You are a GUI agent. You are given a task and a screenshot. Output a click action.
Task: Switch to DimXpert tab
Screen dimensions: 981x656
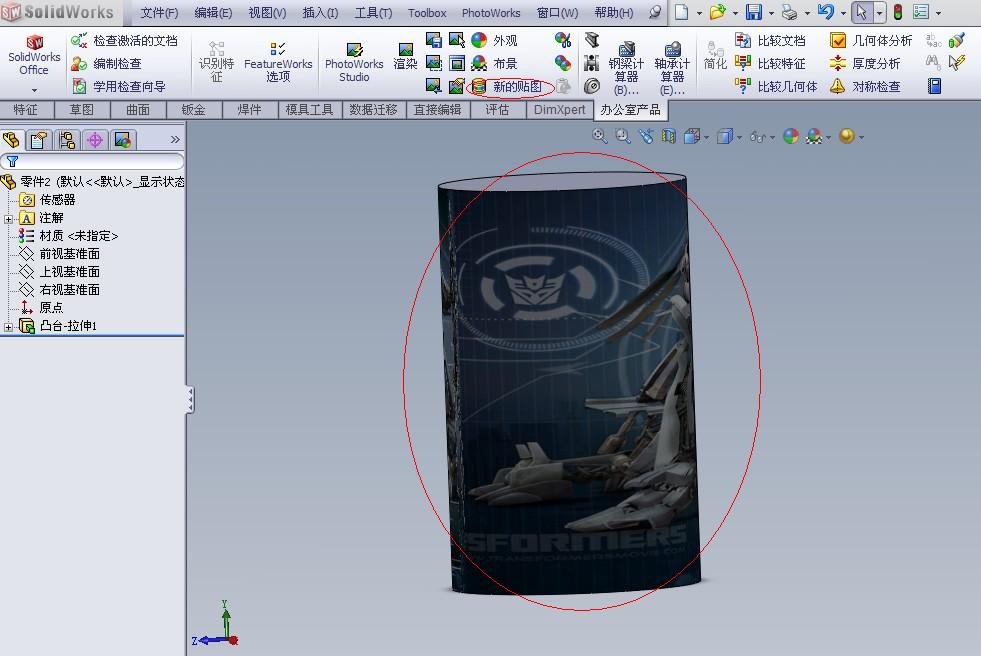559,110
